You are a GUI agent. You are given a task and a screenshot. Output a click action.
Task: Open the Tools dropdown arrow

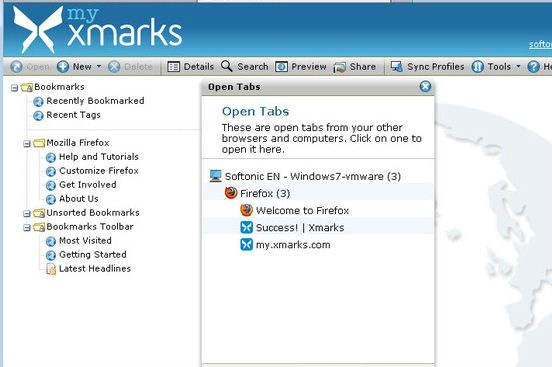(518, 66)
